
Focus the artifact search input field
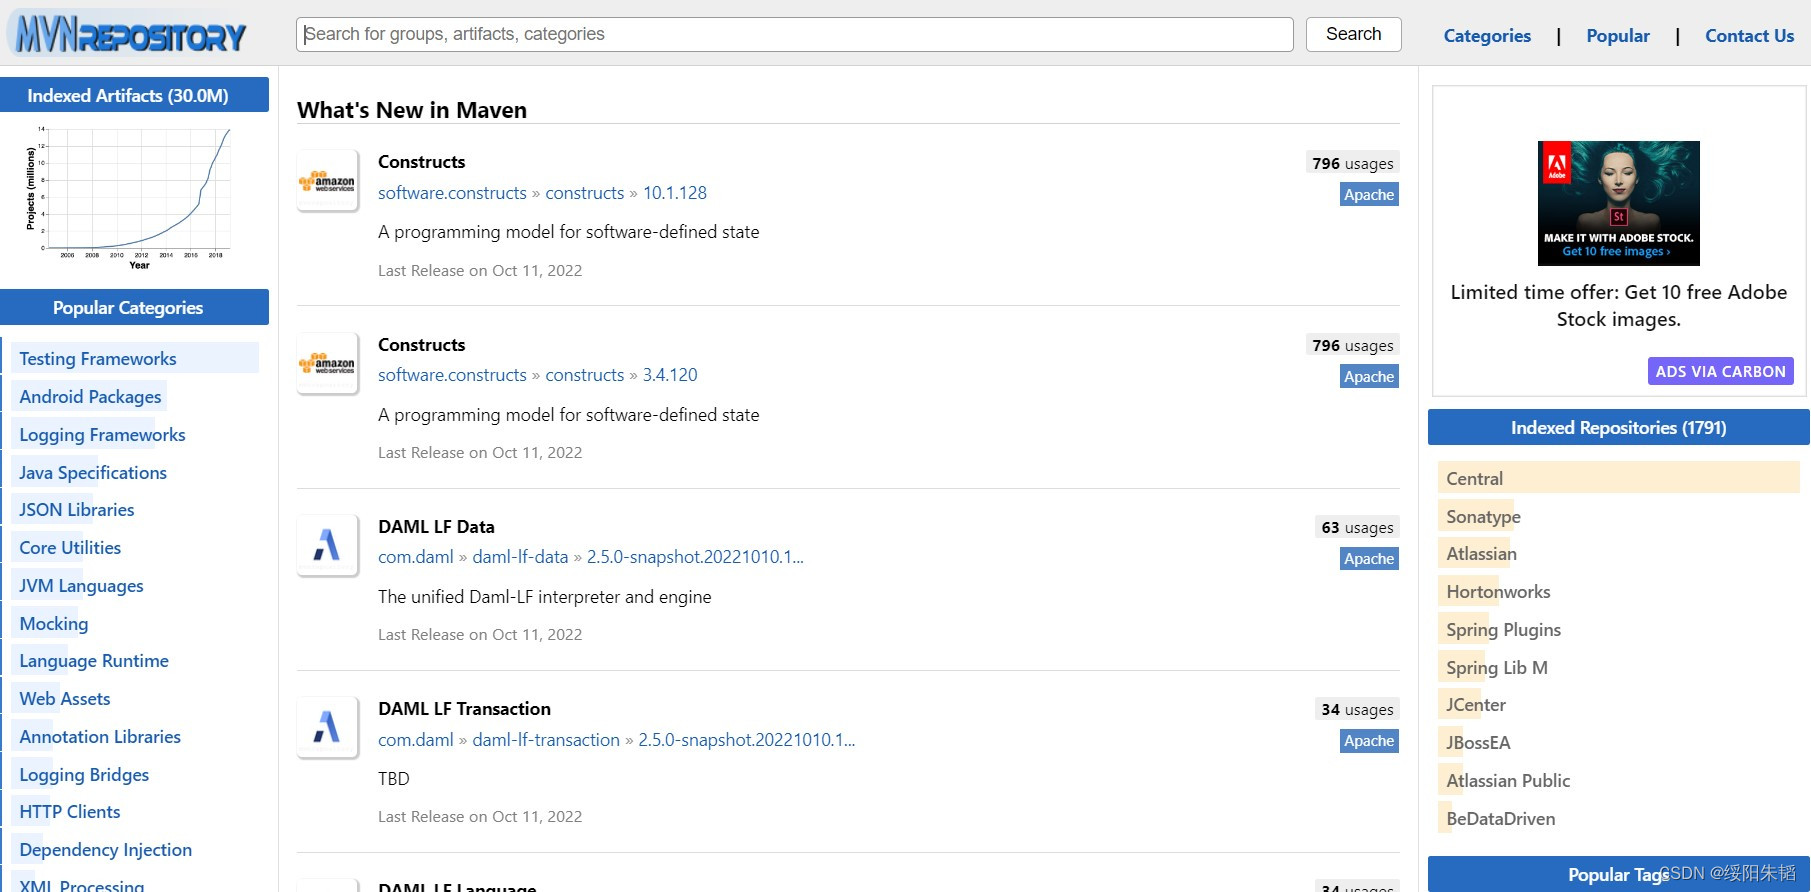tap(794, 34)
